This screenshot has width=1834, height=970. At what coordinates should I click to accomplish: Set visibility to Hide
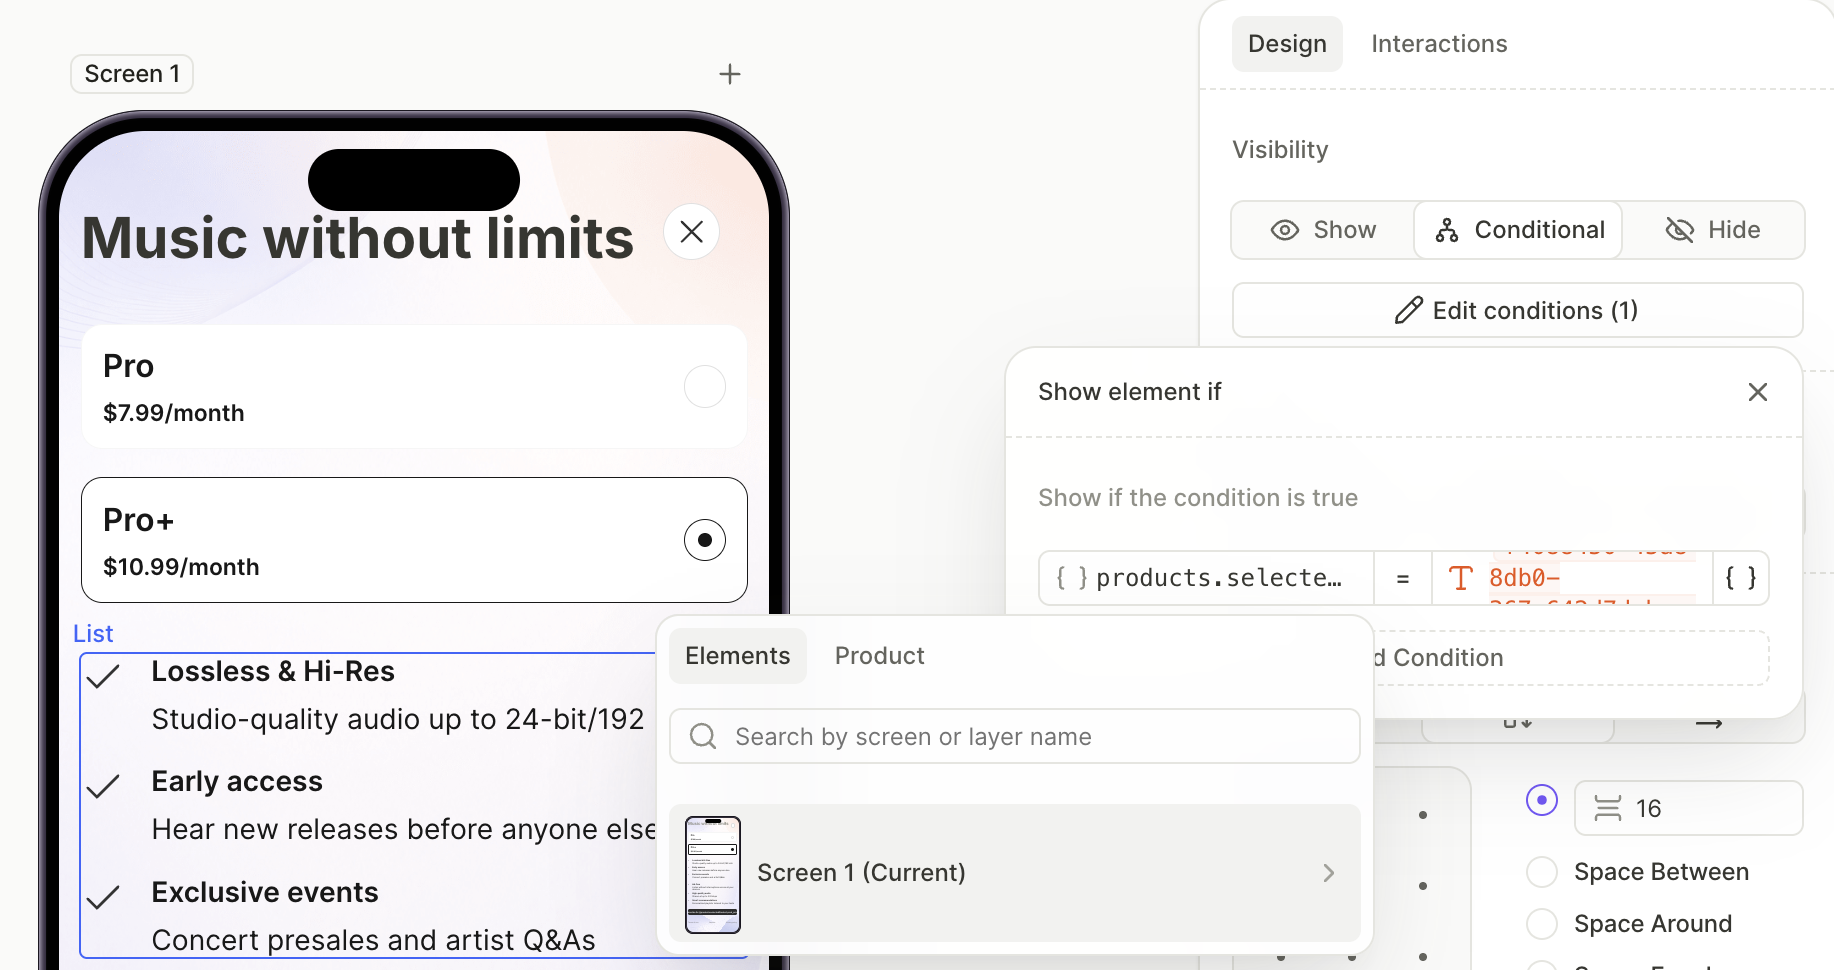[x=1712, y=230]
